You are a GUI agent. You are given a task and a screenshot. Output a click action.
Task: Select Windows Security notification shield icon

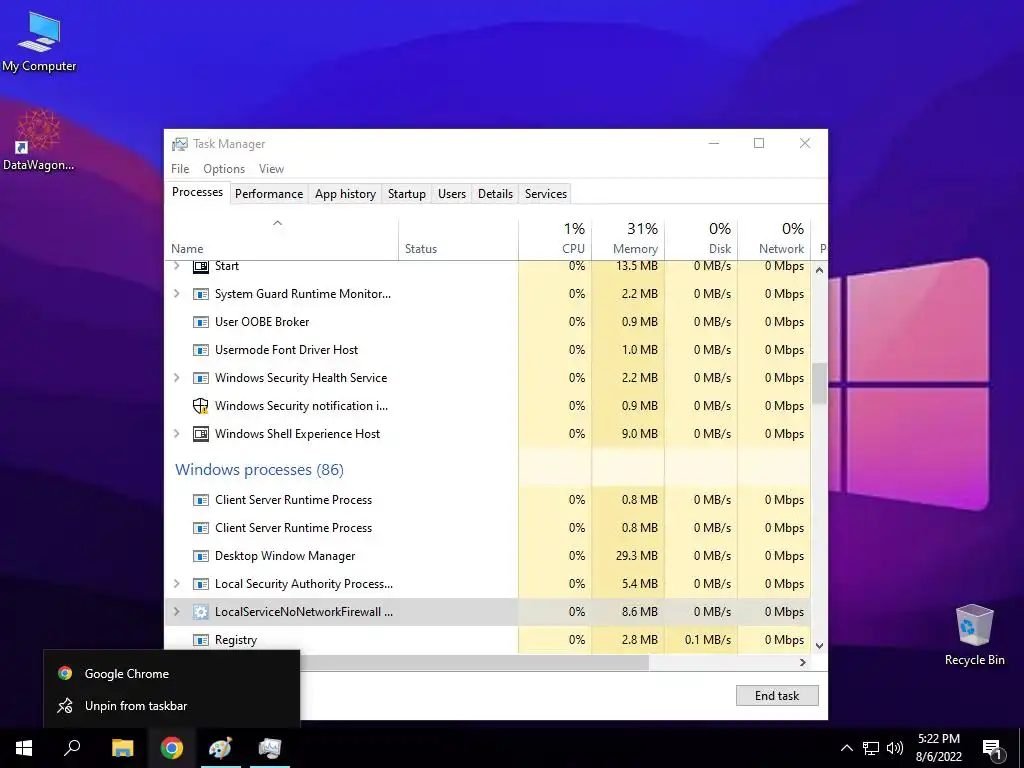[200, 406]
